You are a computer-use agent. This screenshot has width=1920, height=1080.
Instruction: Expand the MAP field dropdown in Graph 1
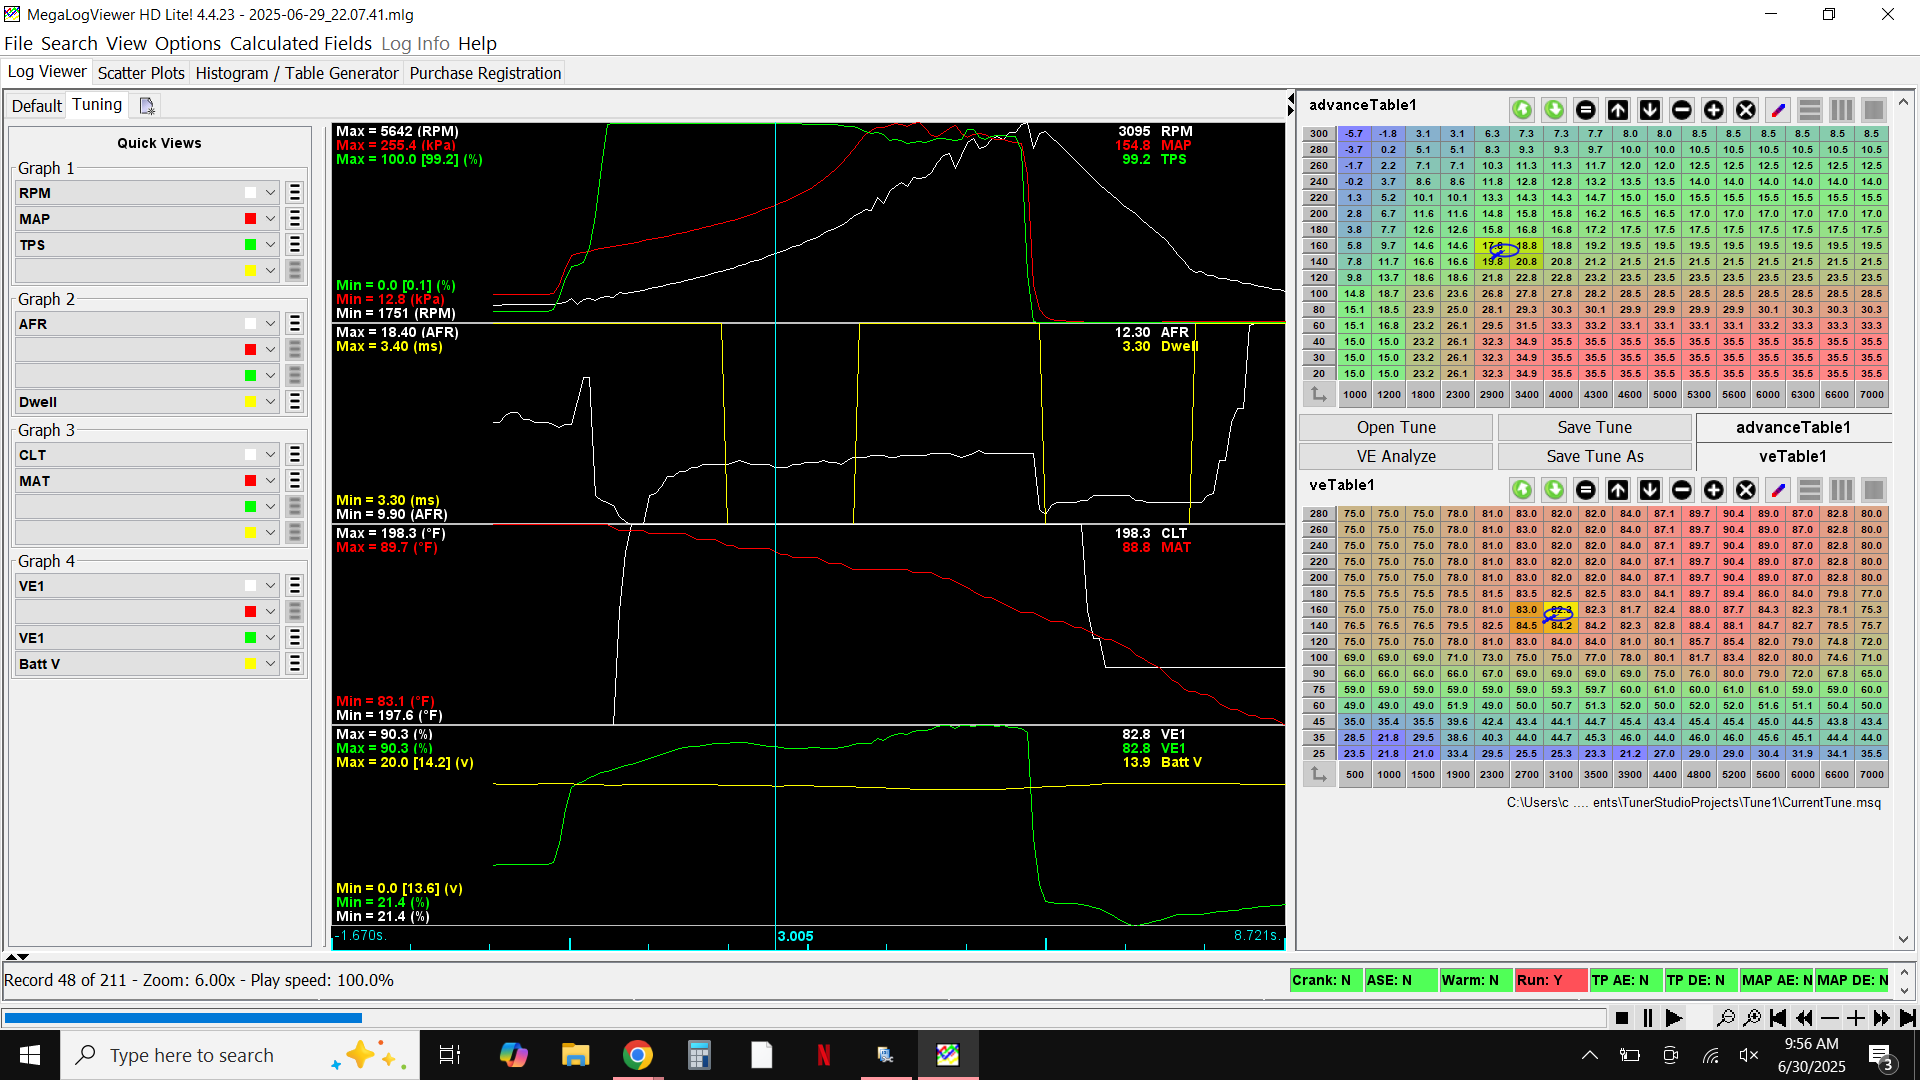click(x=270, y=219)
